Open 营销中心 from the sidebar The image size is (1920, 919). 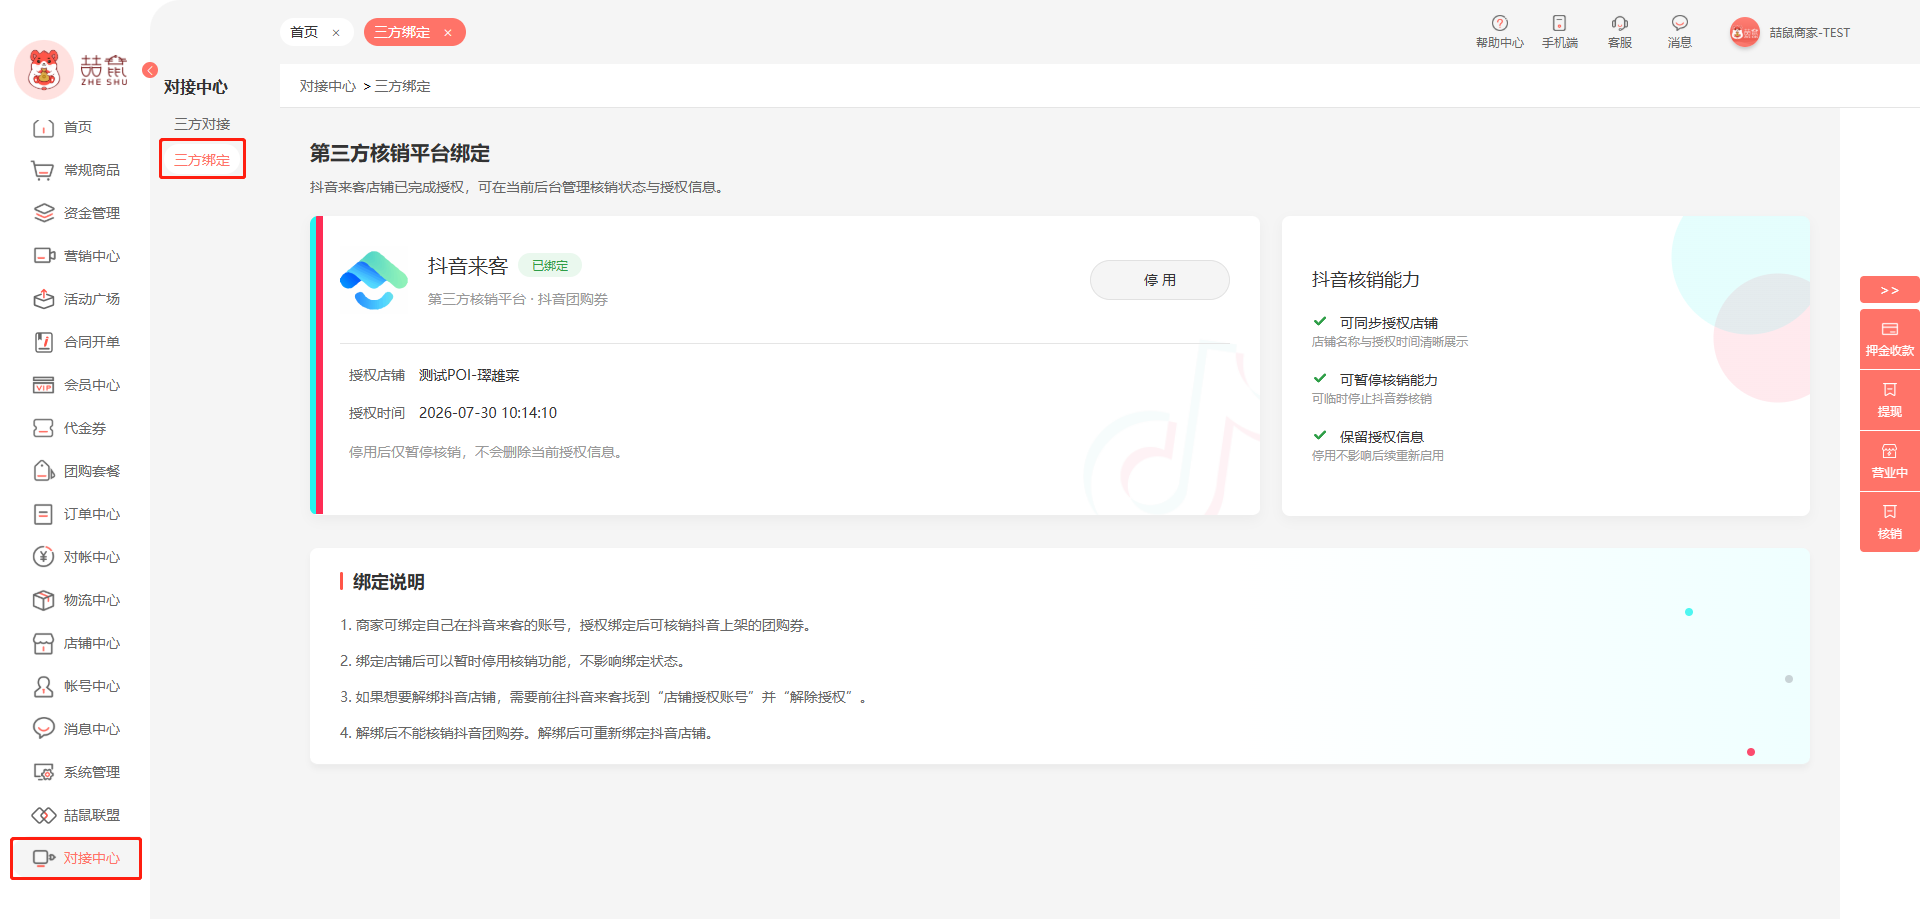click(76, 256)
